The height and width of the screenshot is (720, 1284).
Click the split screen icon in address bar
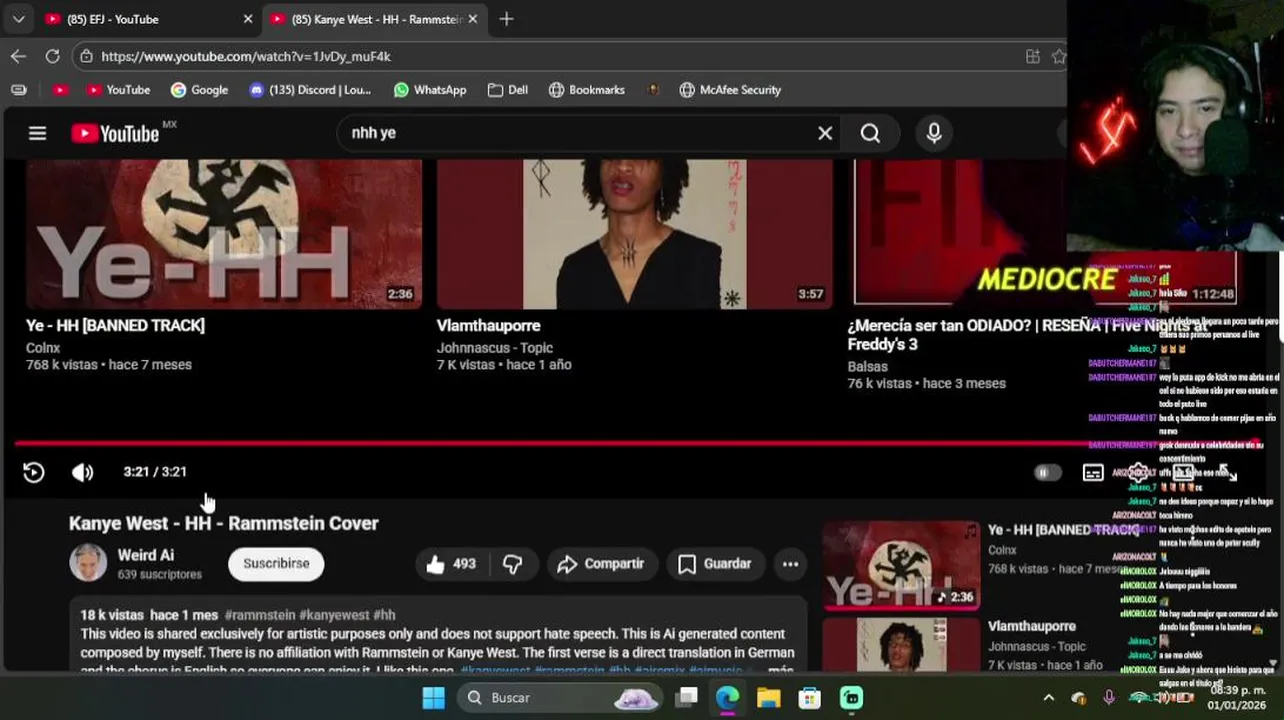(1032, 56)
